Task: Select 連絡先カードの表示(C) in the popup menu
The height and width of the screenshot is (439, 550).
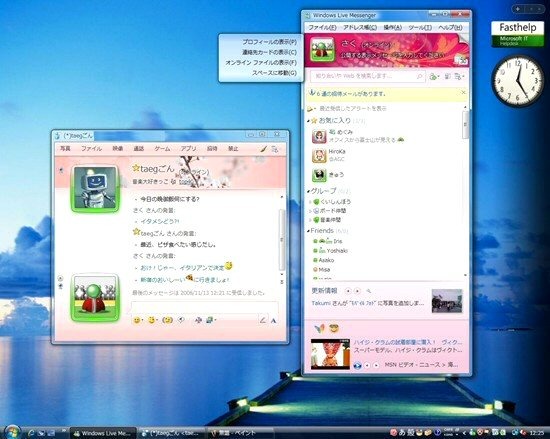Action: 269,52
